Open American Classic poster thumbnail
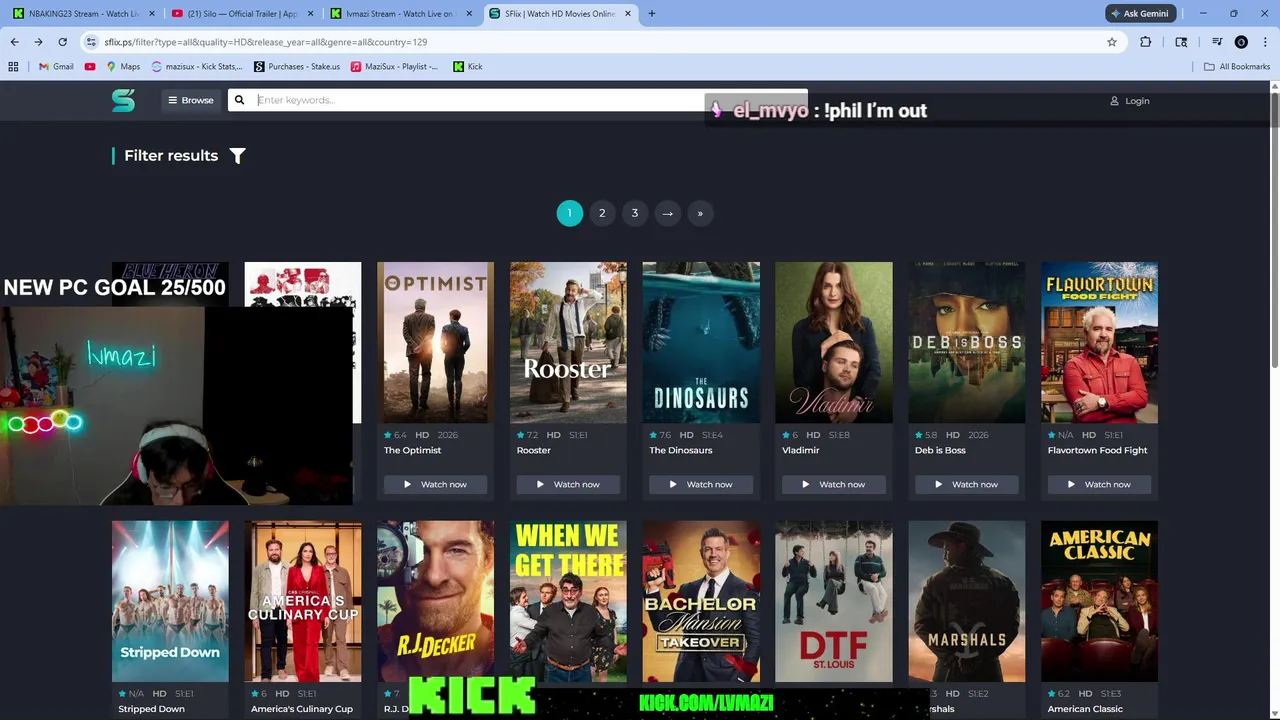Viewport: 1280px width, 720px height. pyautogui.click(x=1099, y=601)
